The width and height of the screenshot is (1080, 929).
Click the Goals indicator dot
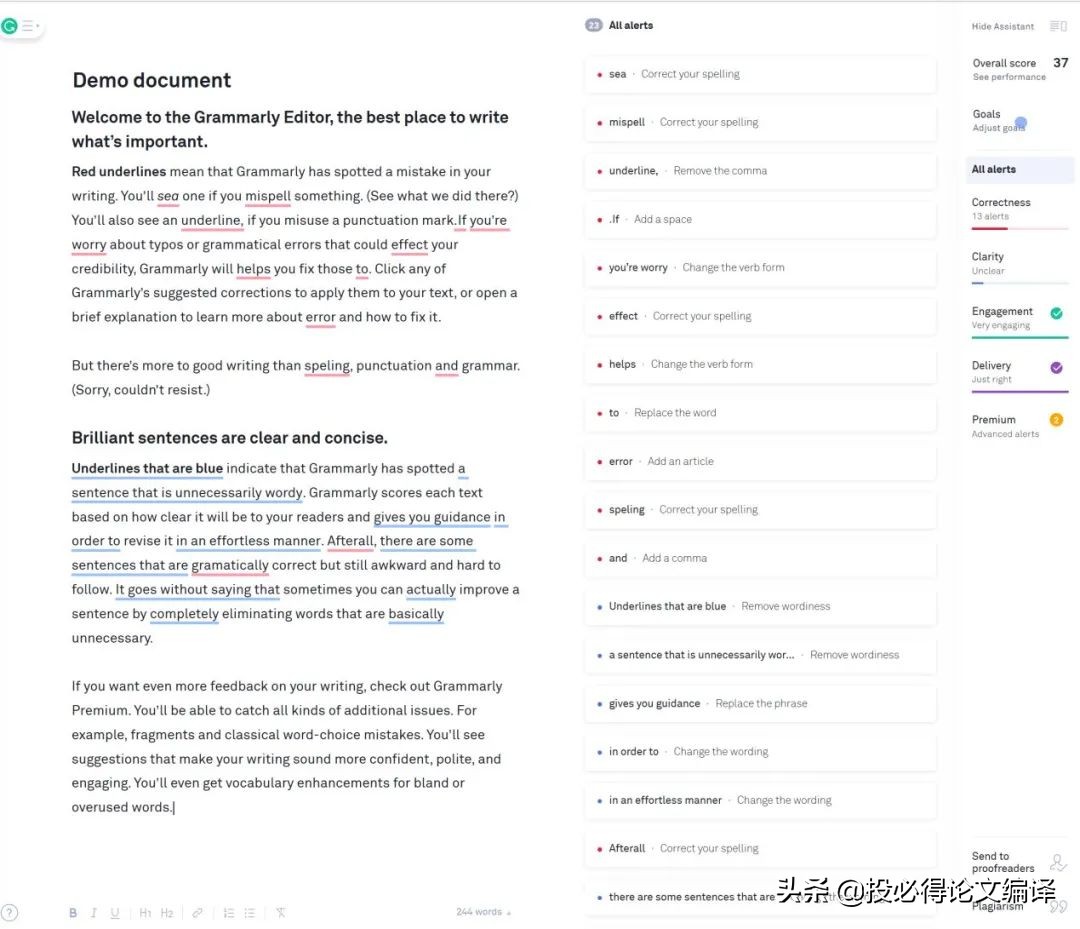(1021, 123)
